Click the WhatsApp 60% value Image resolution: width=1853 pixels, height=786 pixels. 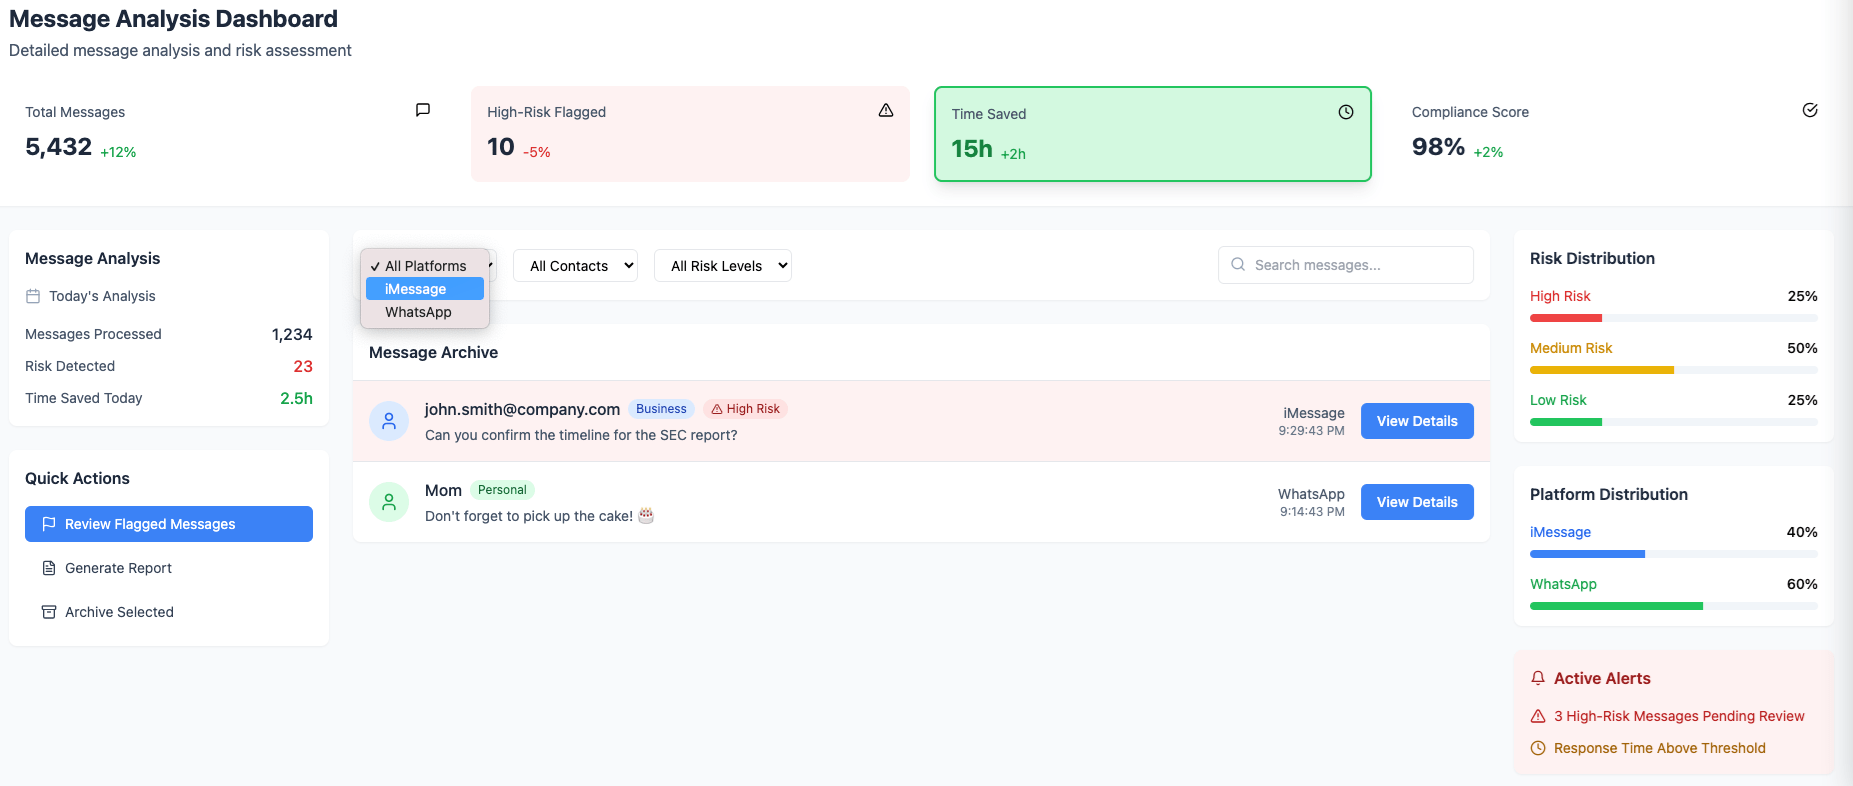pyautogui.click(x=1802, y=584)
